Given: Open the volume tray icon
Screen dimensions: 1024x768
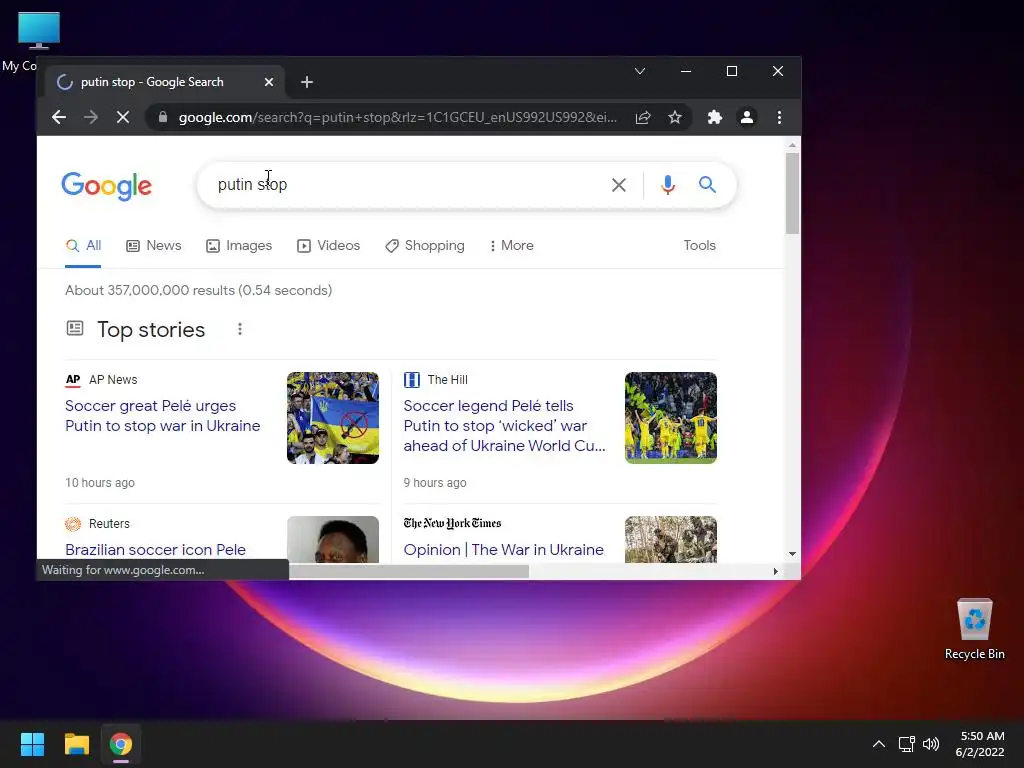Looking at the screenshot, I should (931, 744).
